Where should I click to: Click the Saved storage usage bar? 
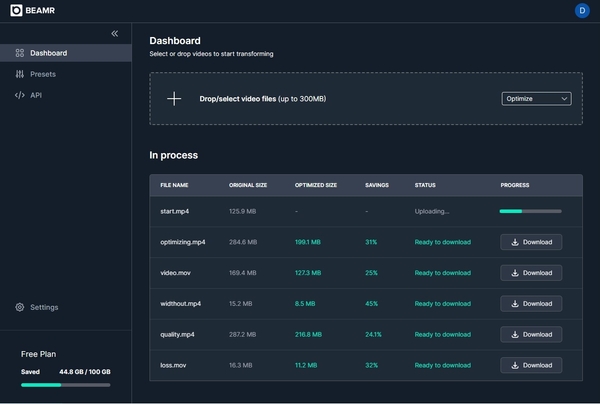tap(65, 383)
